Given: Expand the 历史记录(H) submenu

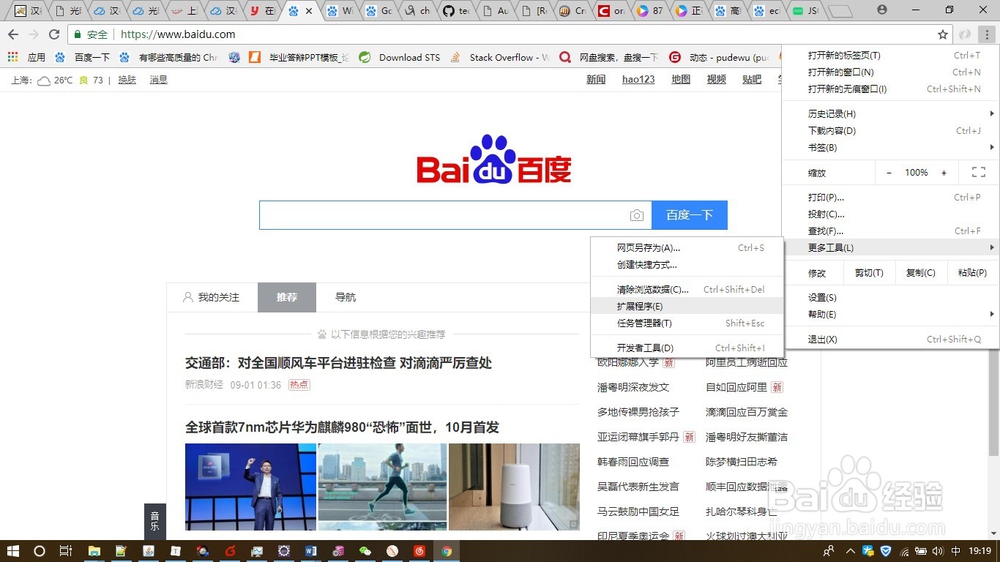Looking at the screenshot, I should click(891, 114).
